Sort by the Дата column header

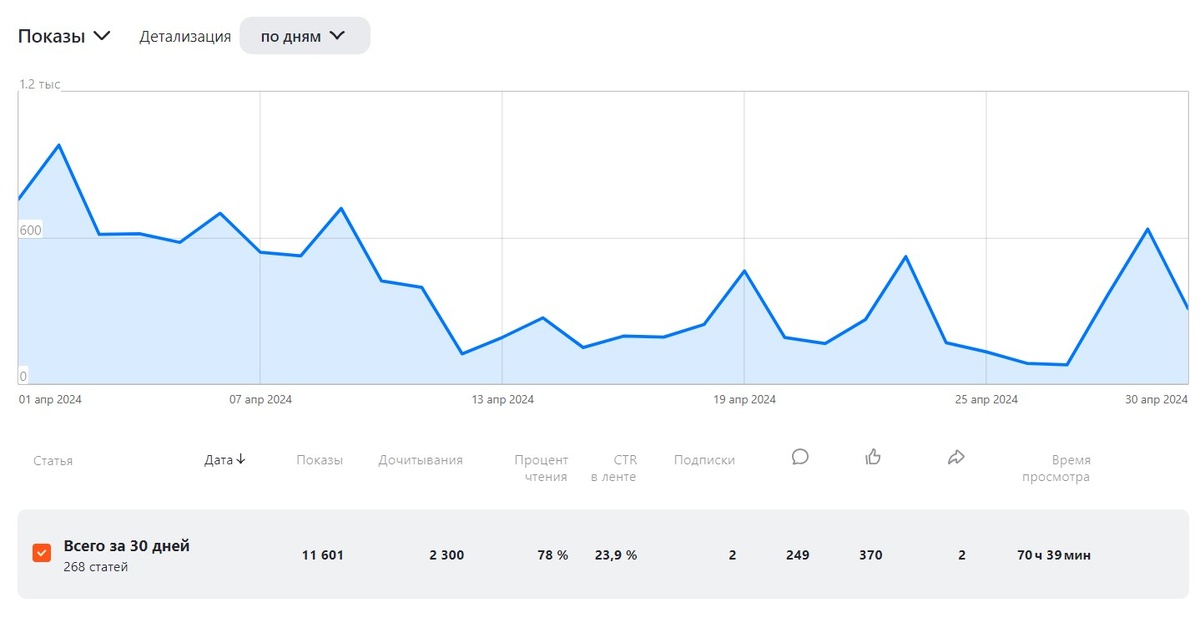click(225, 460)
